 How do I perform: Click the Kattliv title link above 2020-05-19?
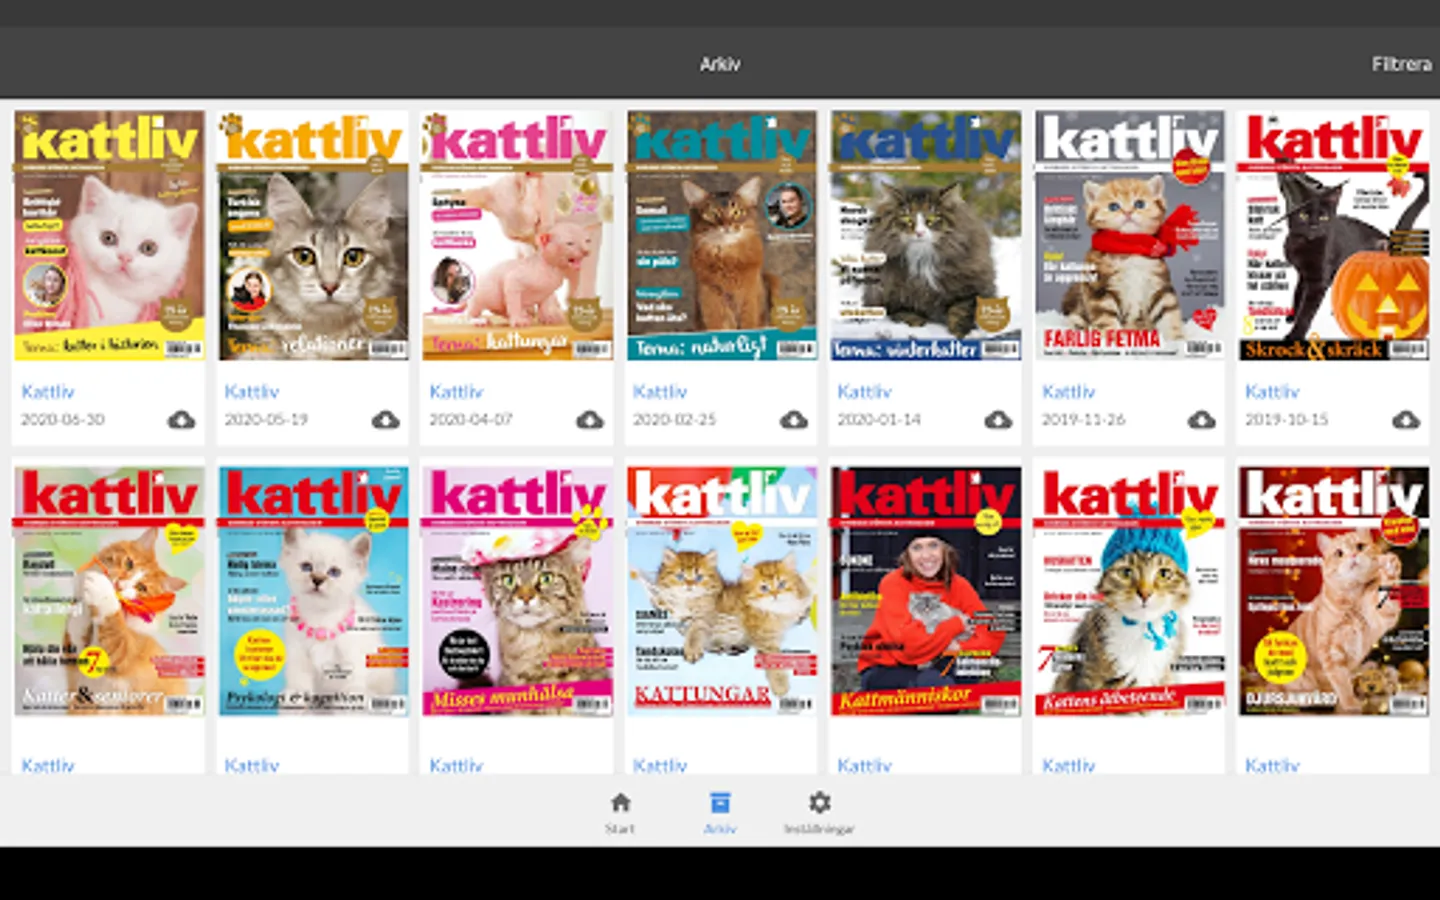coord(252,391)
